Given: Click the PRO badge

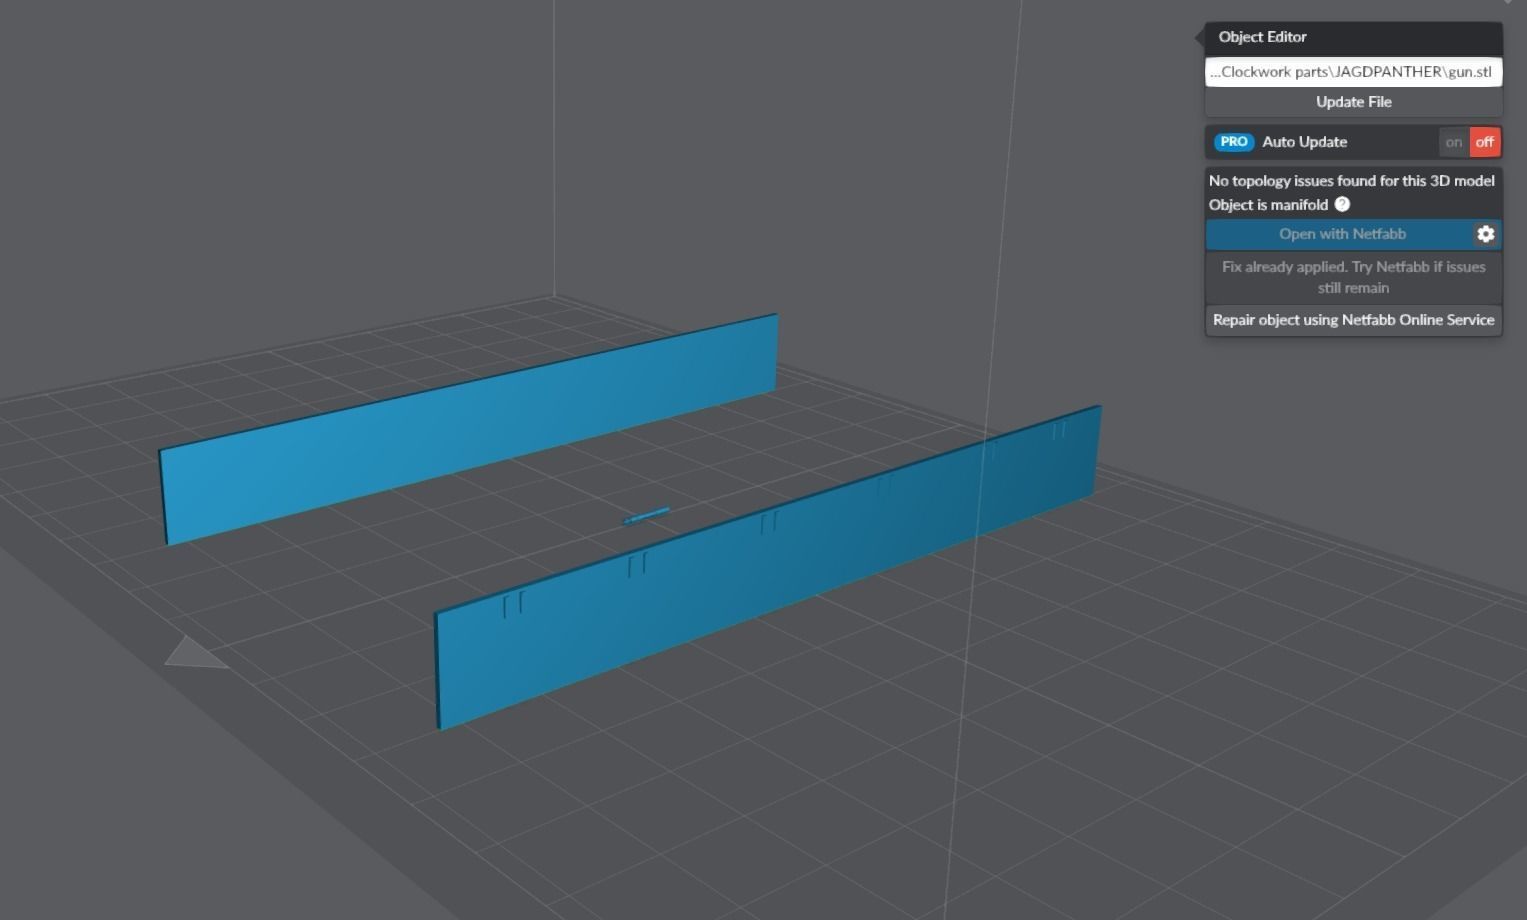Looking at the screenshot, I should (1234, 142).
